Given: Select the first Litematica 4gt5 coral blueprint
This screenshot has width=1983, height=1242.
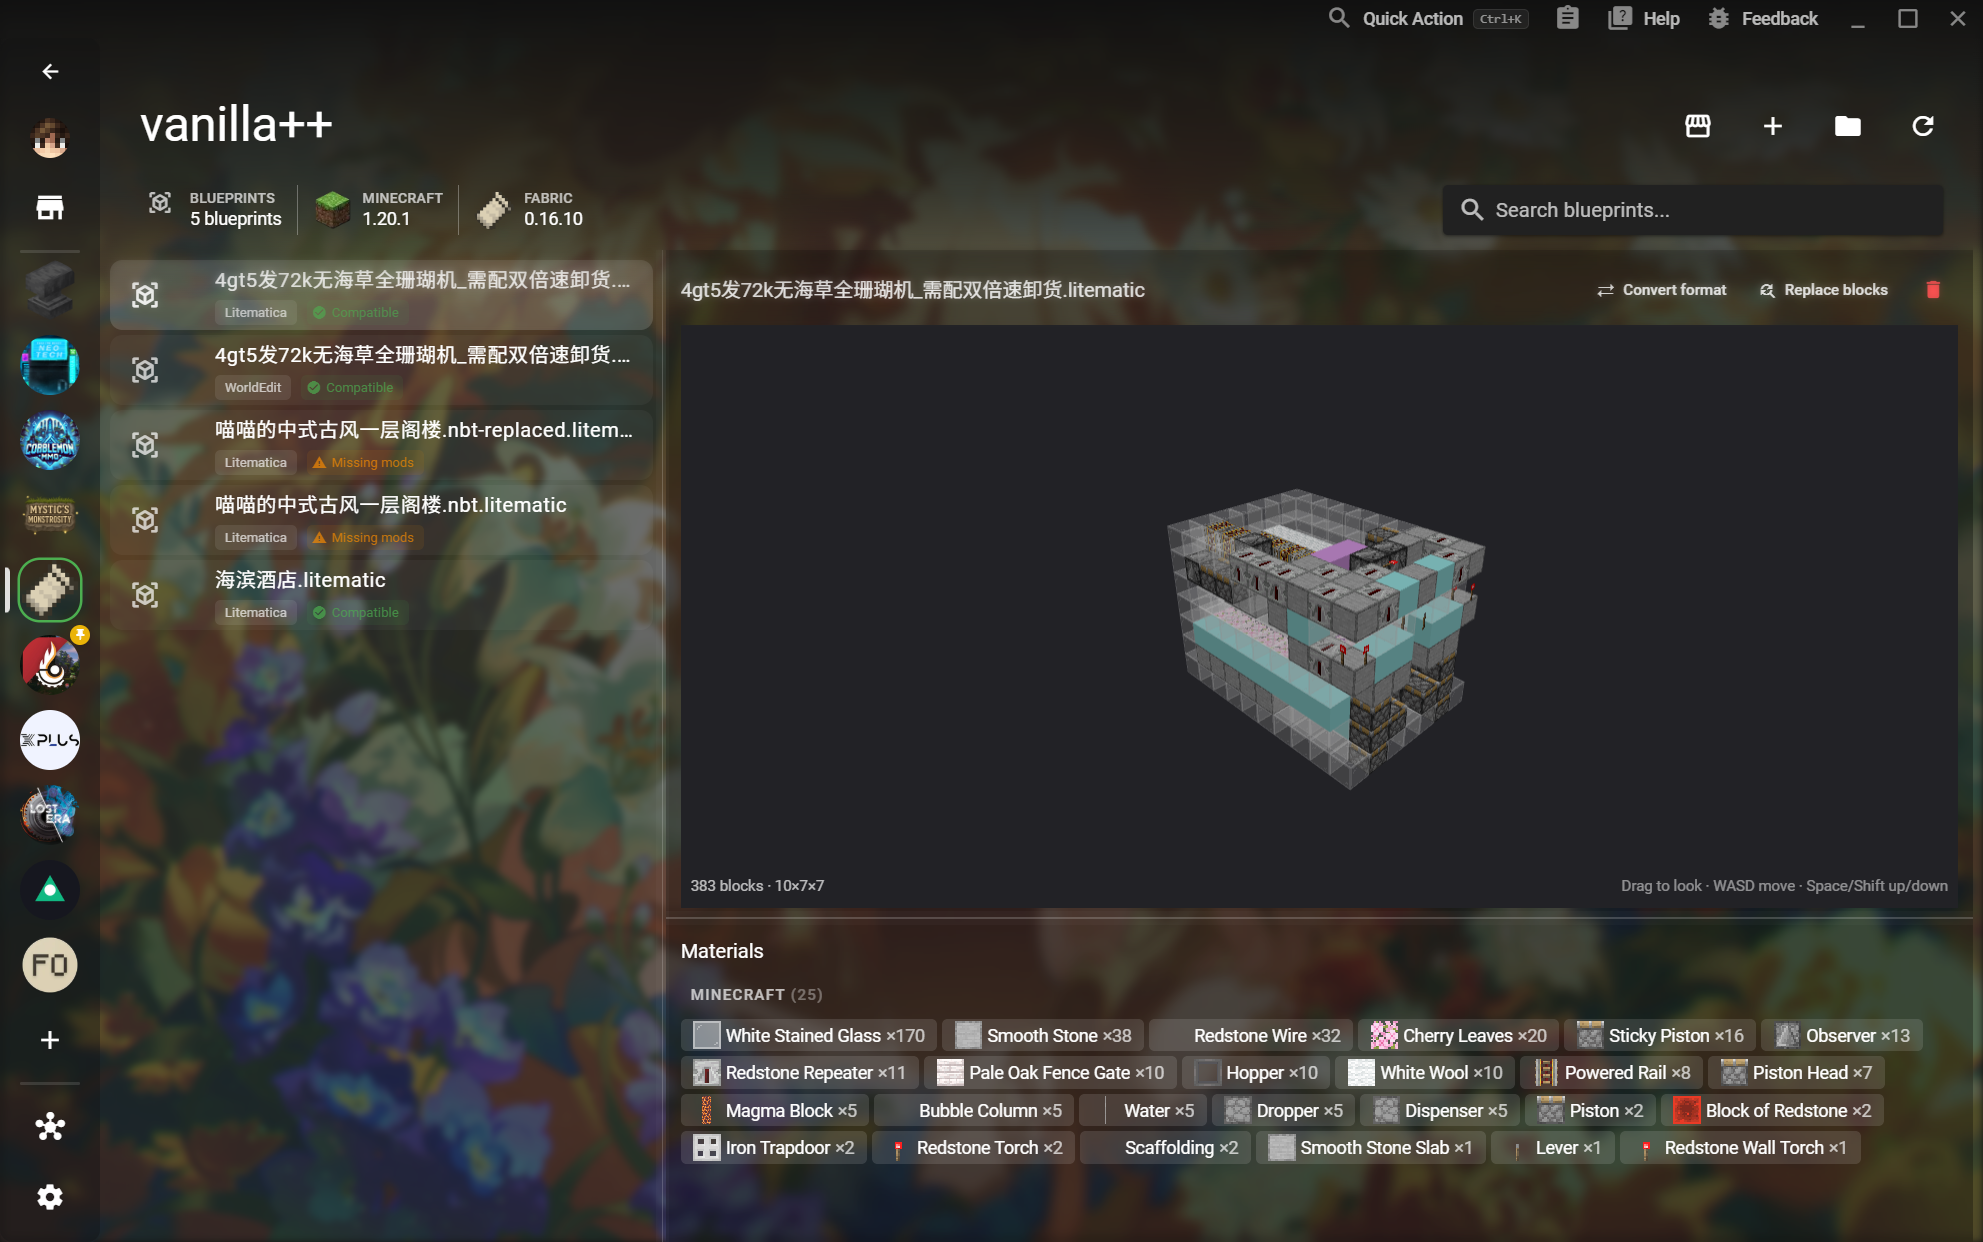Looking at the screenshot, I should click(381, 295).
